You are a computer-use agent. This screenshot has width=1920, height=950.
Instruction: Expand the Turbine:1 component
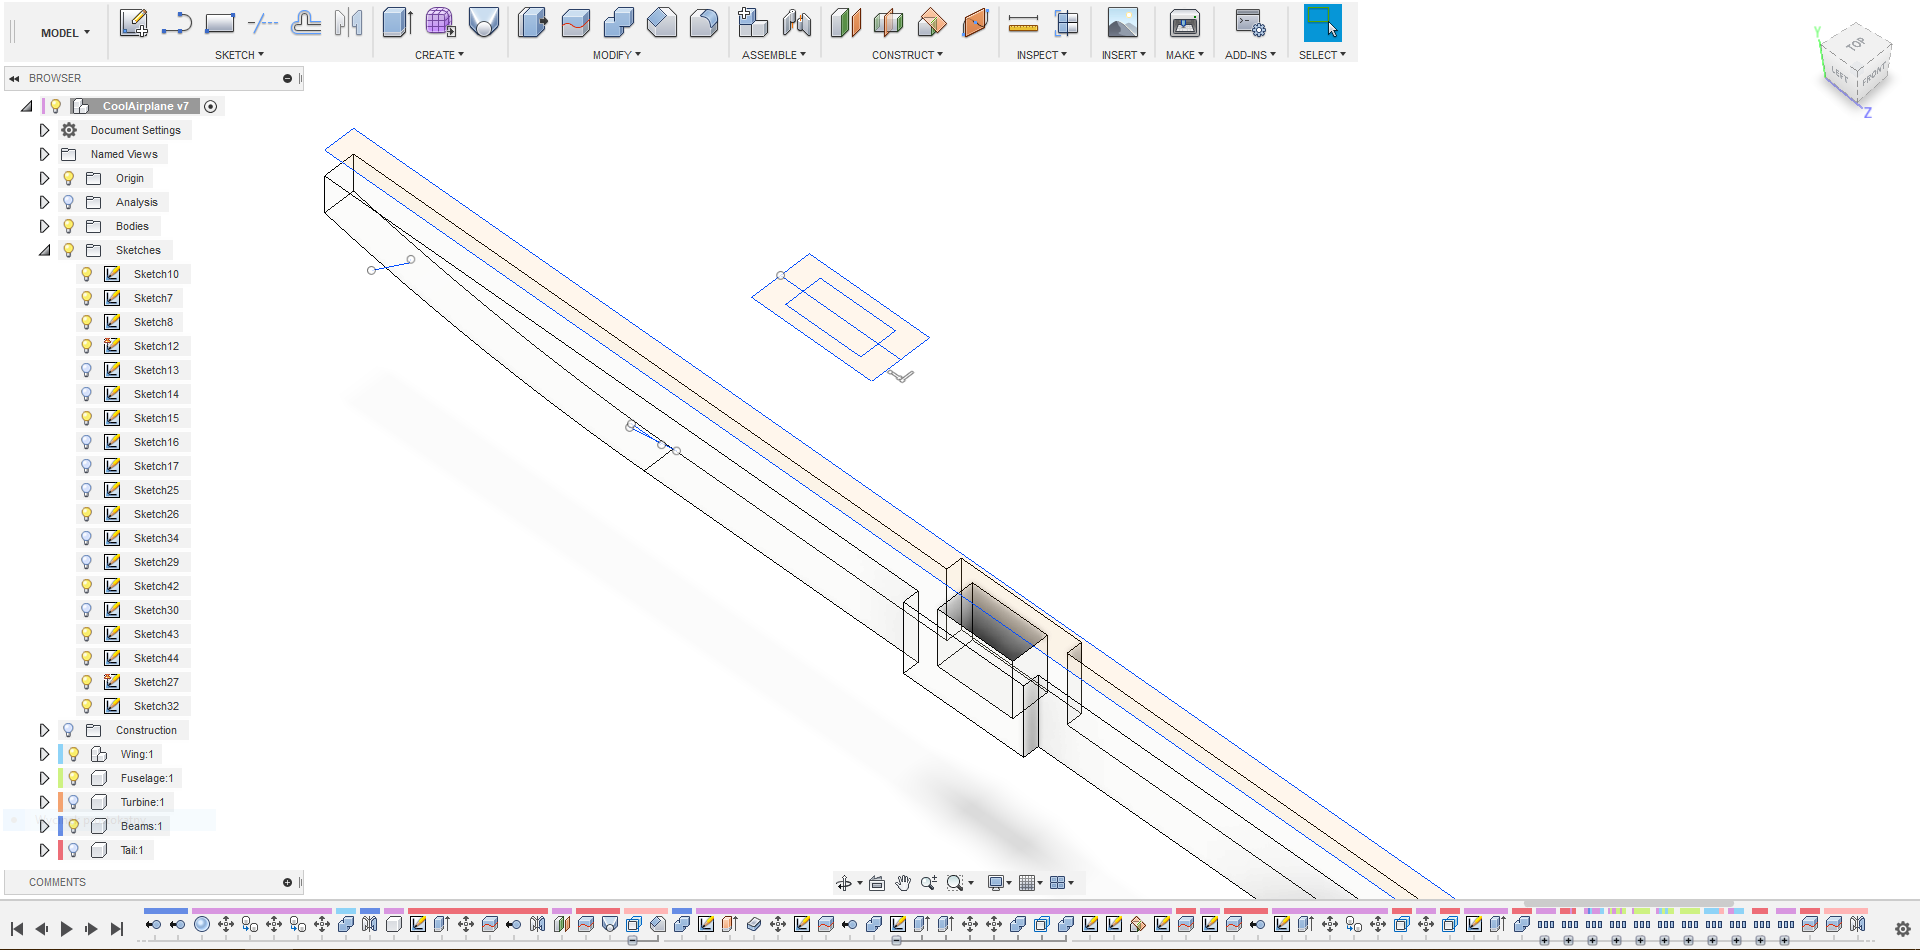pyautogui.click(x=44, y=802)
